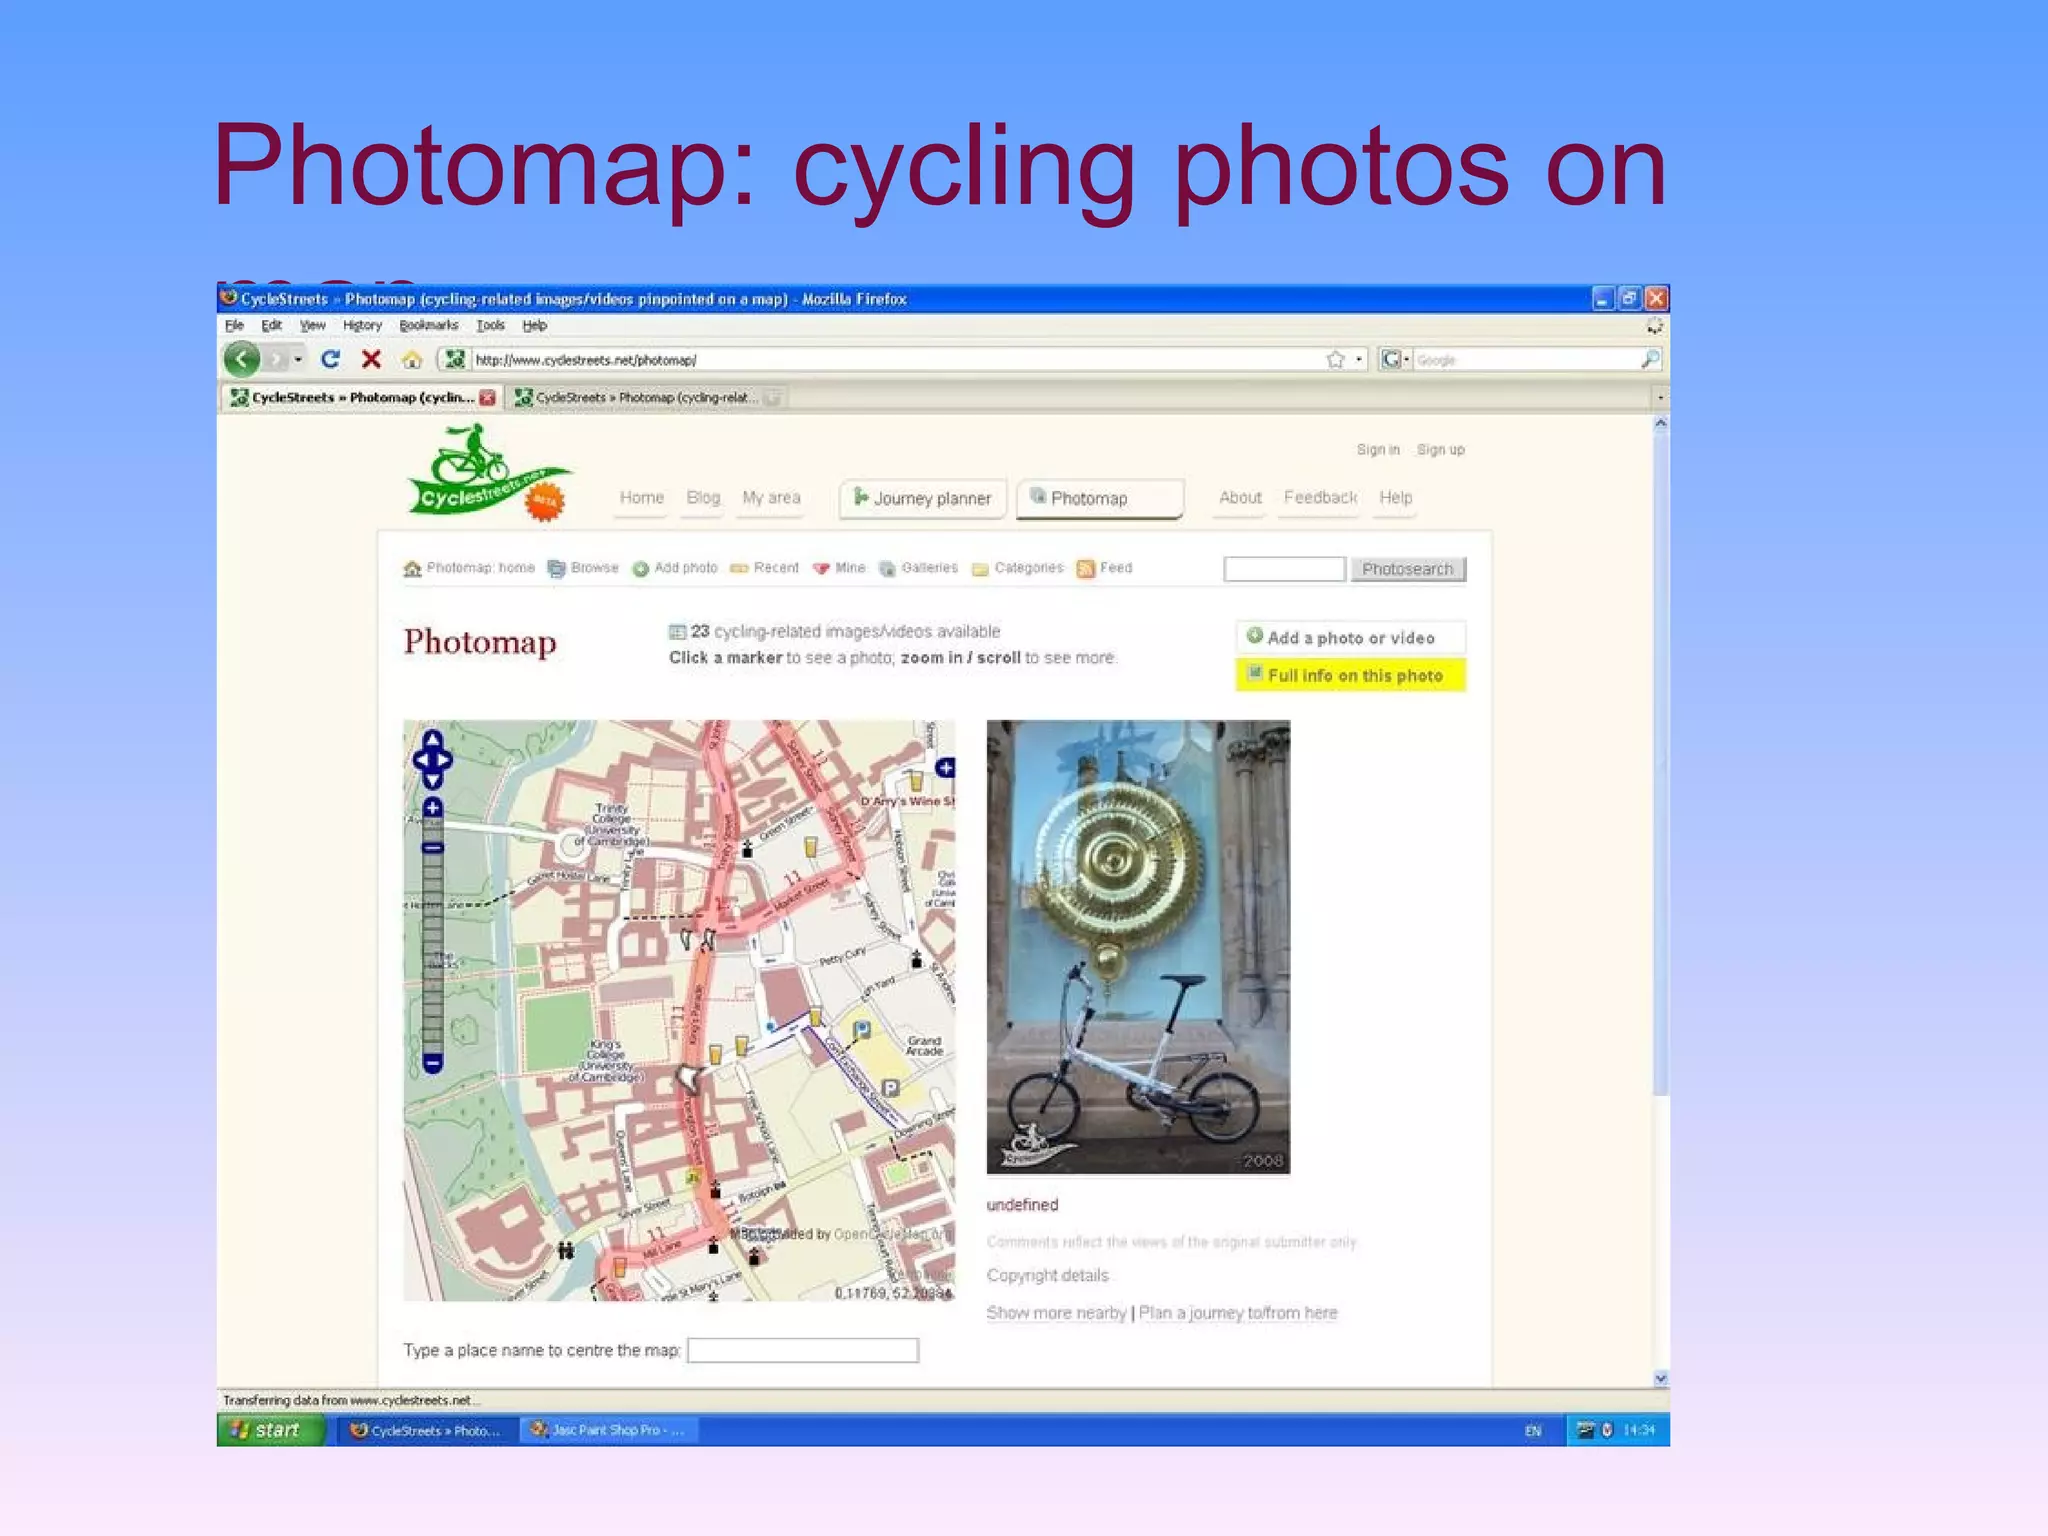This screenshot has height=1536, width=2048.
Task: Open the Tools menu
Action: [x=490, y=326]
